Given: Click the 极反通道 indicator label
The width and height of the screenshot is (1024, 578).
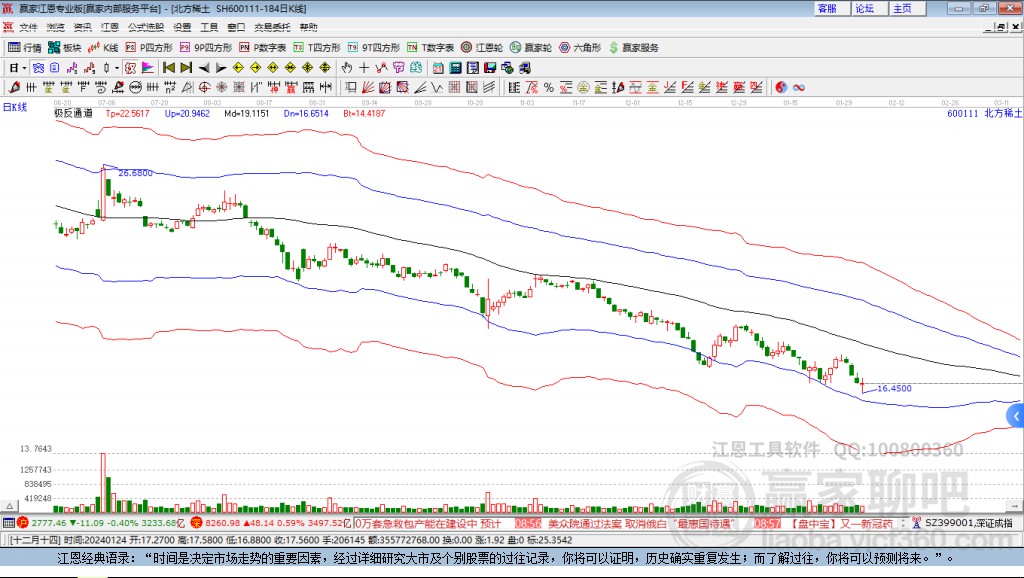Looking at the screenshot, I should coord(73,113).
